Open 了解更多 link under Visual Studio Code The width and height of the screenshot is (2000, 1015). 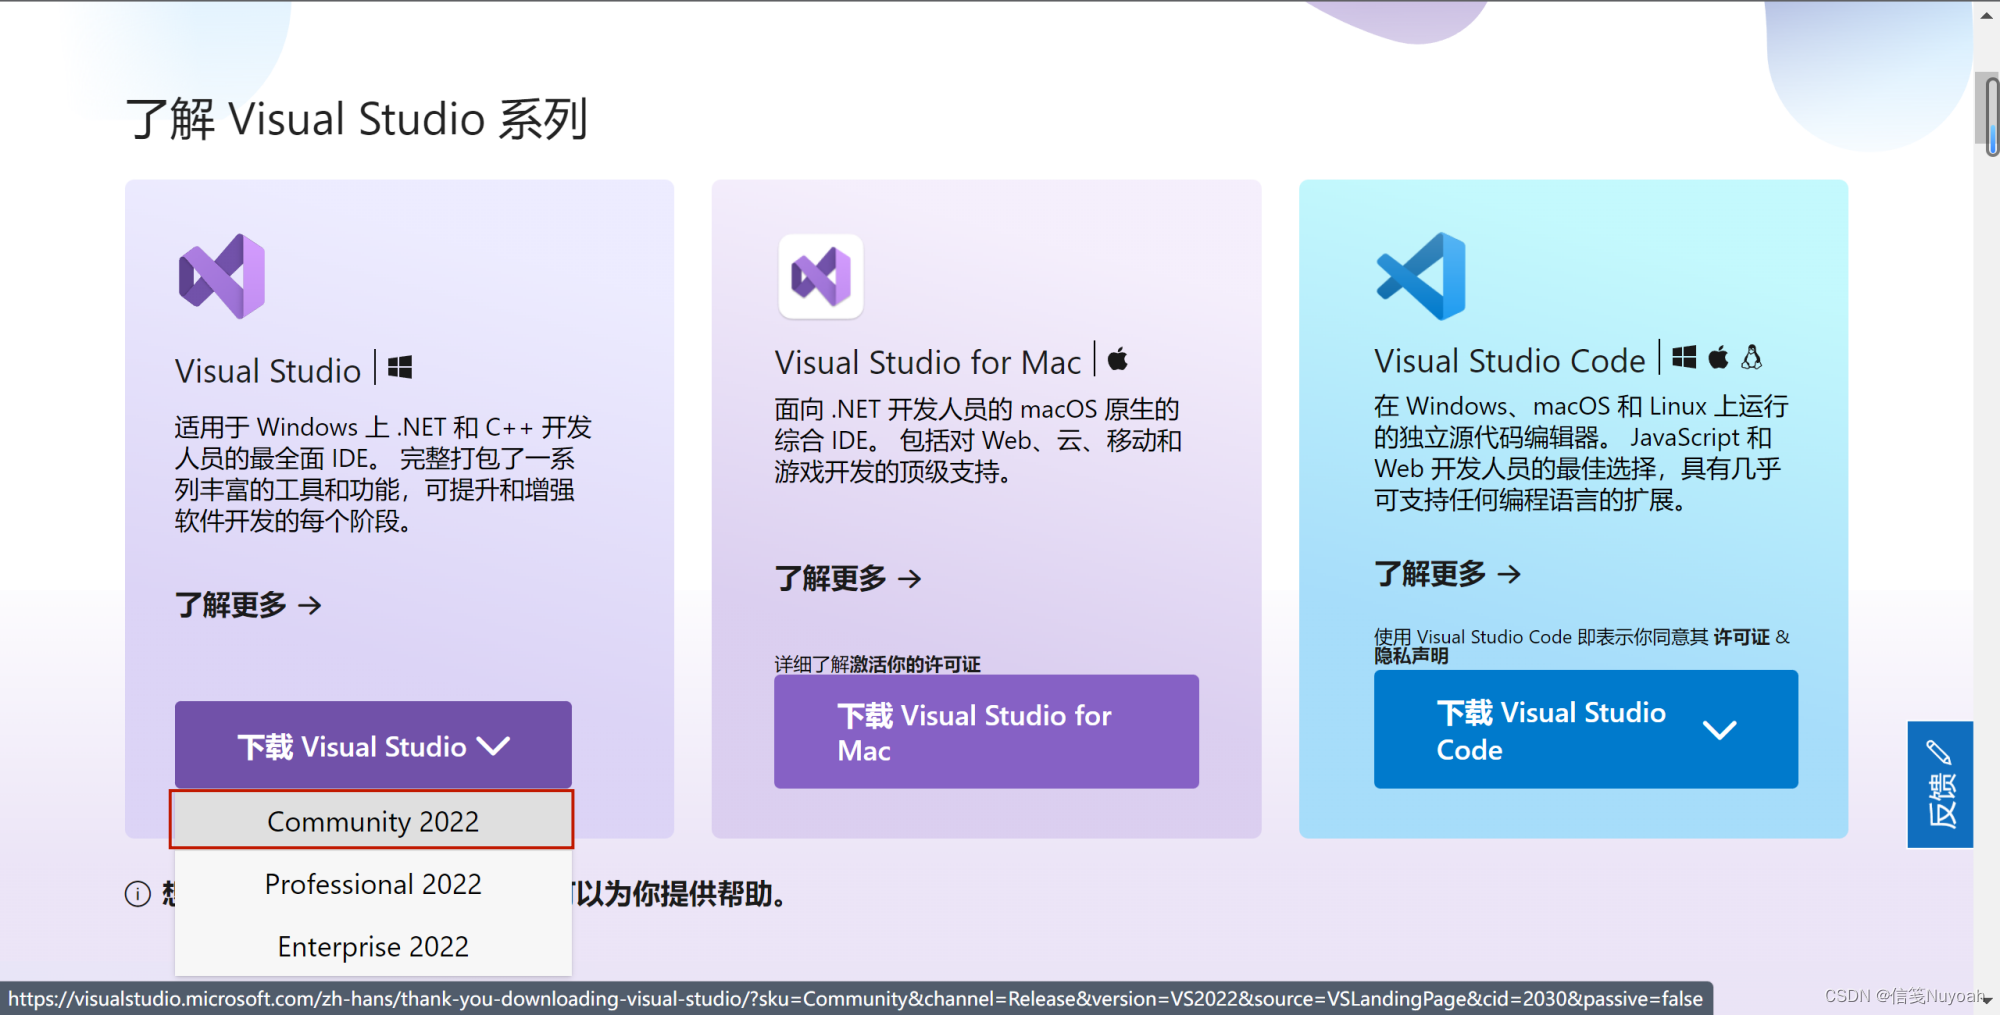[1447, 574]
